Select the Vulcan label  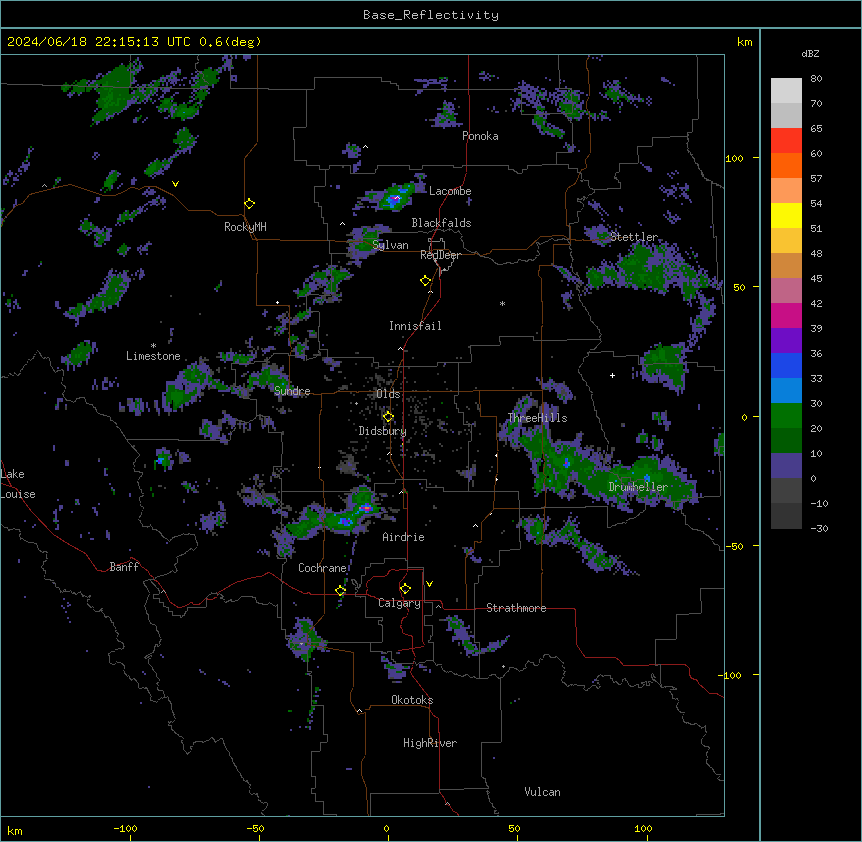point(542,792)
